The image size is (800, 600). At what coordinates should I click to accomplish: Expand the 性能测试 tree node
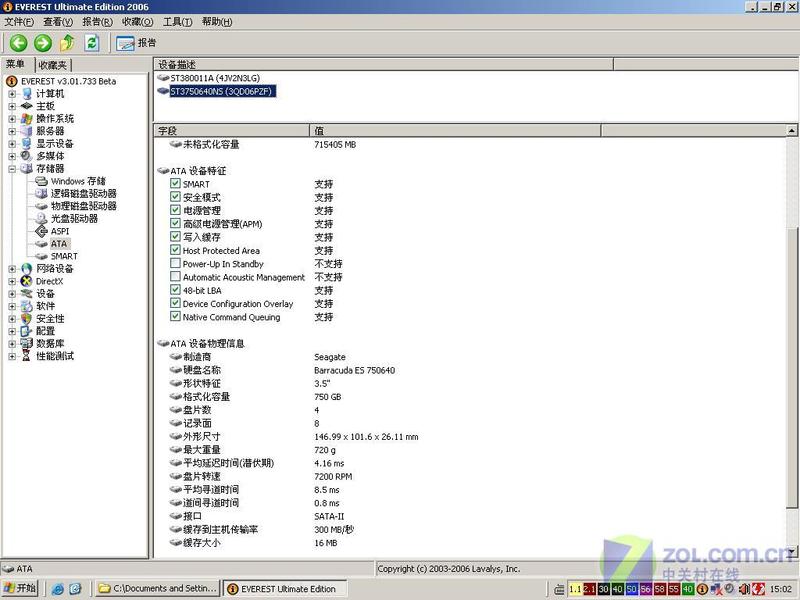[12, 356]
